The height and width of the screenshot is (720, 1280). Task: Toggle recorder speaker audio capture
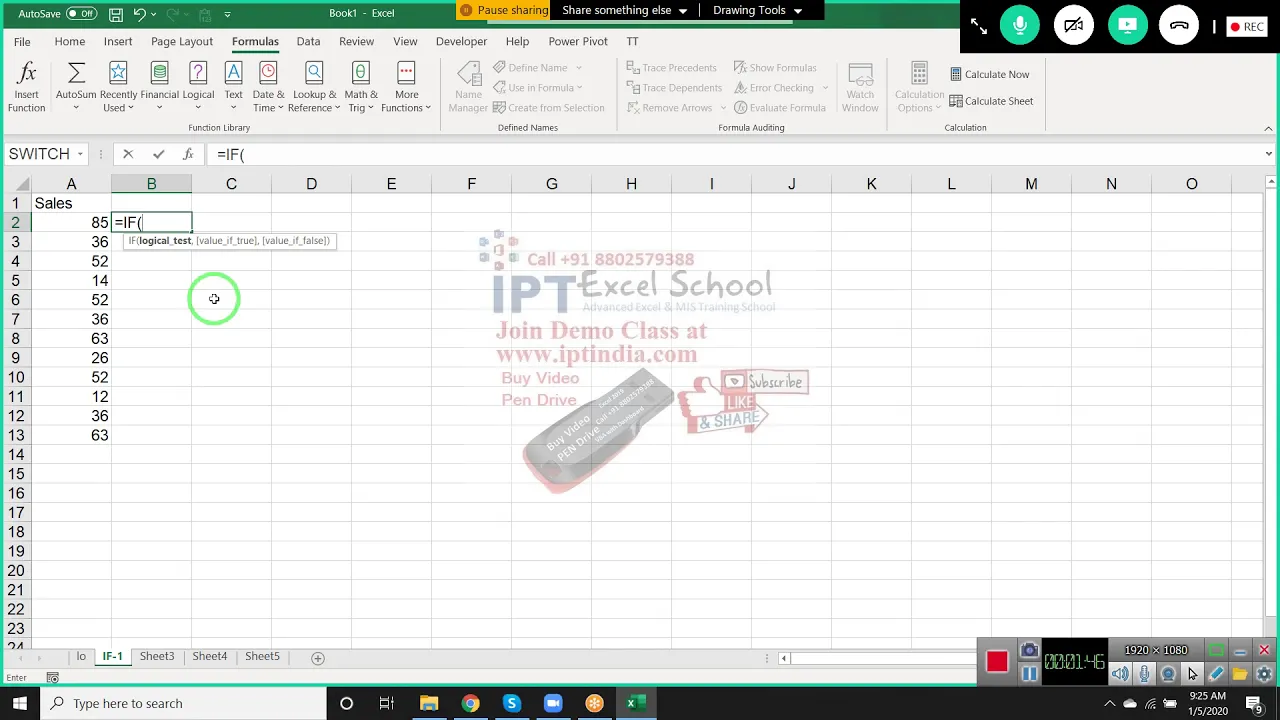pos(1120,674)
